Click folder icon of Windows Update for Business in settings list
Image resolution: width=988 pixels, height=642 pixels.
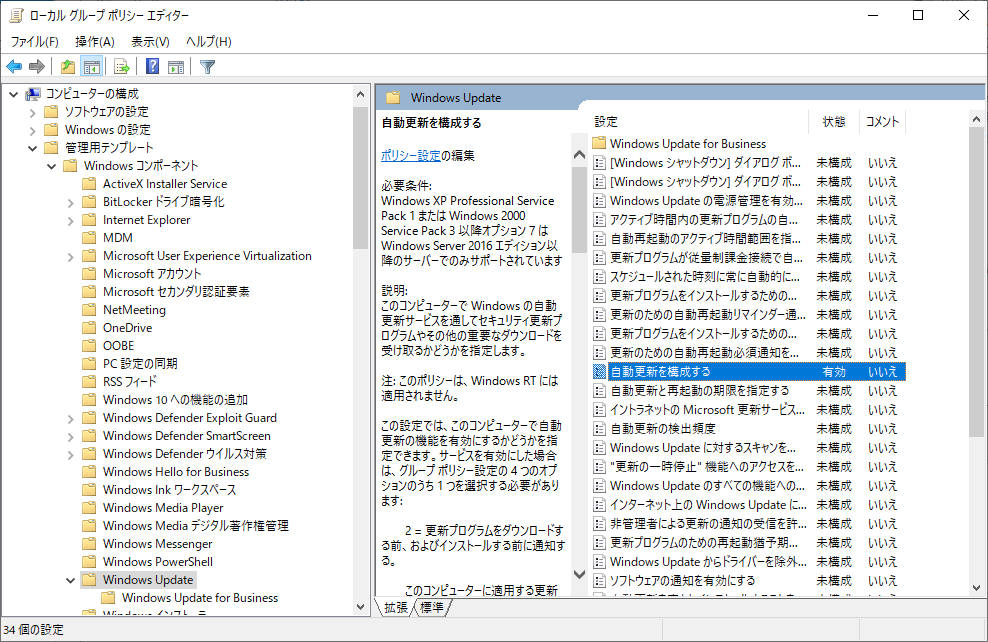[x=599, y=143]
